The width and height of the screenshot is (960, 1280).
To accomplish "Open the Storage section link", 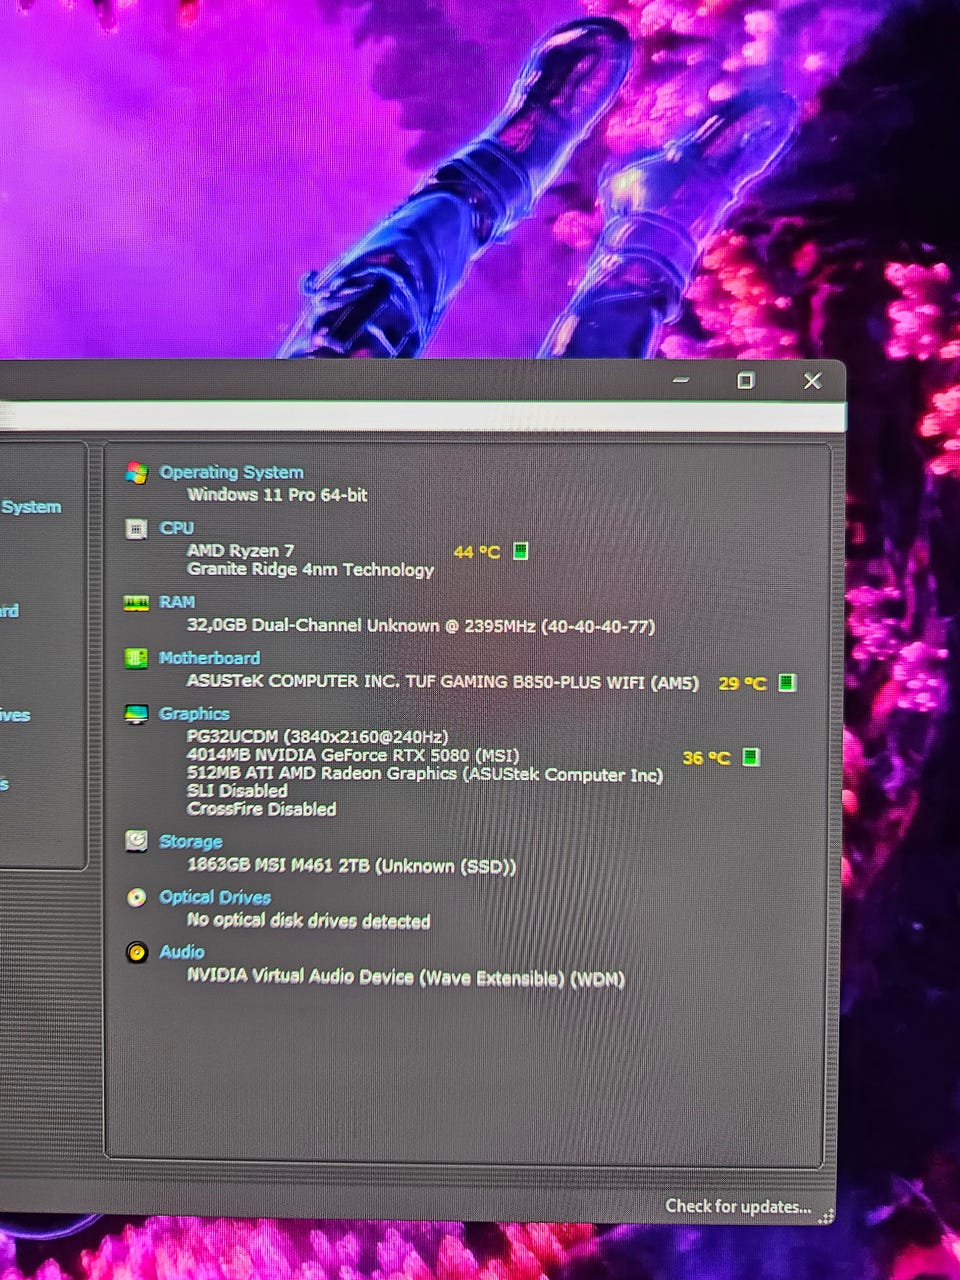I will pos(190,842).
